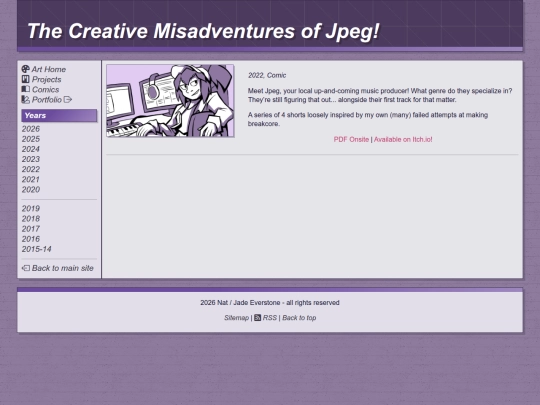
Task: Select year 2016 in sidebar
Action: (x=31, y=239)
